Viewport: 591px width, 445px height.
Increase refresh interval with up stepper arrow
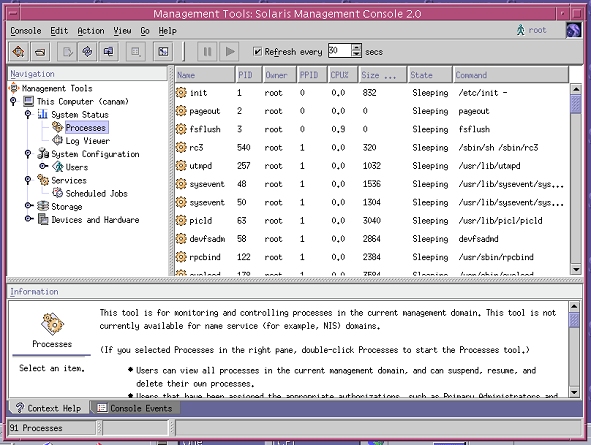point(356,47)
